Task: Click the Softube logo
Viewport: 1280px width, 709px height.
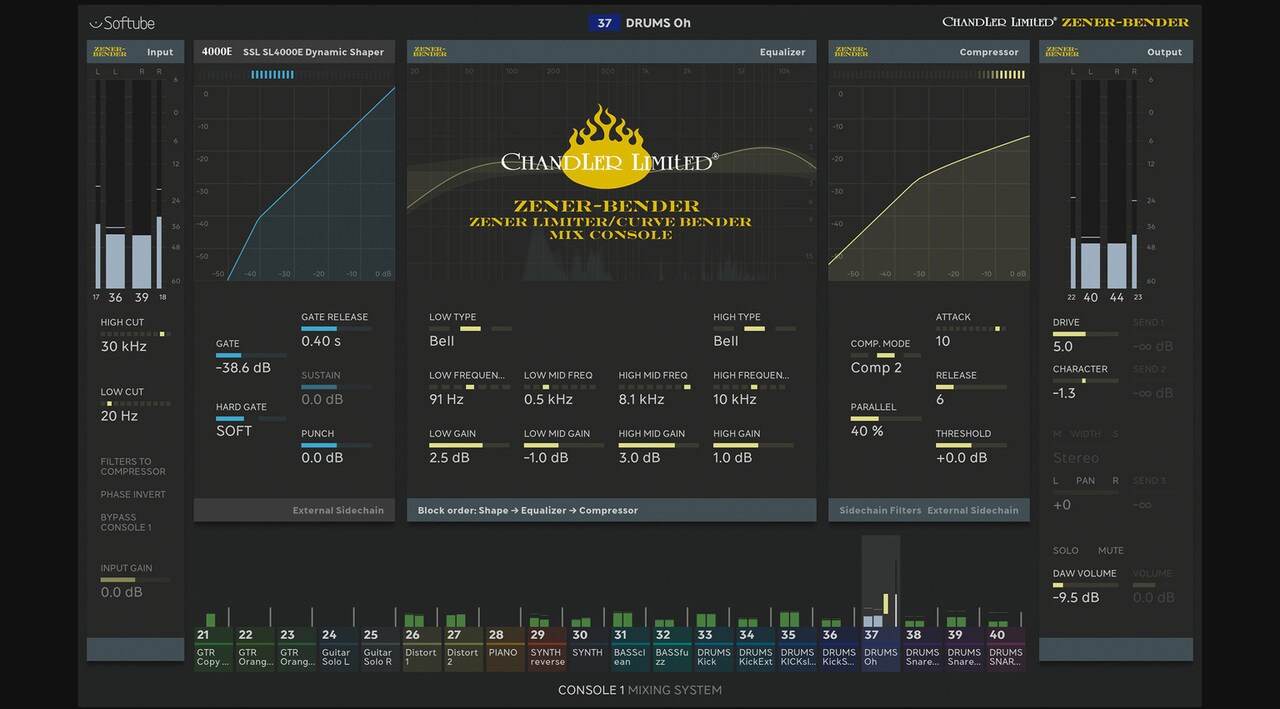Action: 121,23
